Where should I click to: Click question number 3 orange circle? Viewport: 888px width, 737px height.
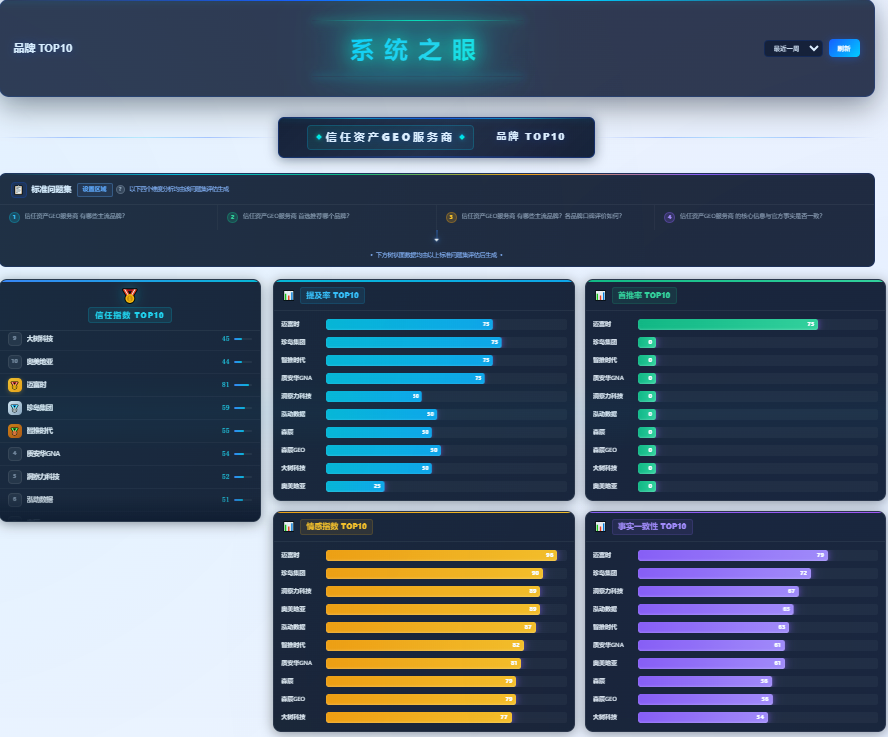(x=451, y=217)
